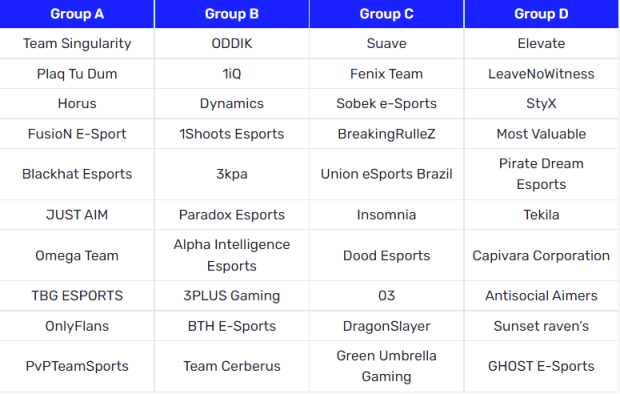Click the Fenix Team entry
The image size is (620, 394).
386,74
